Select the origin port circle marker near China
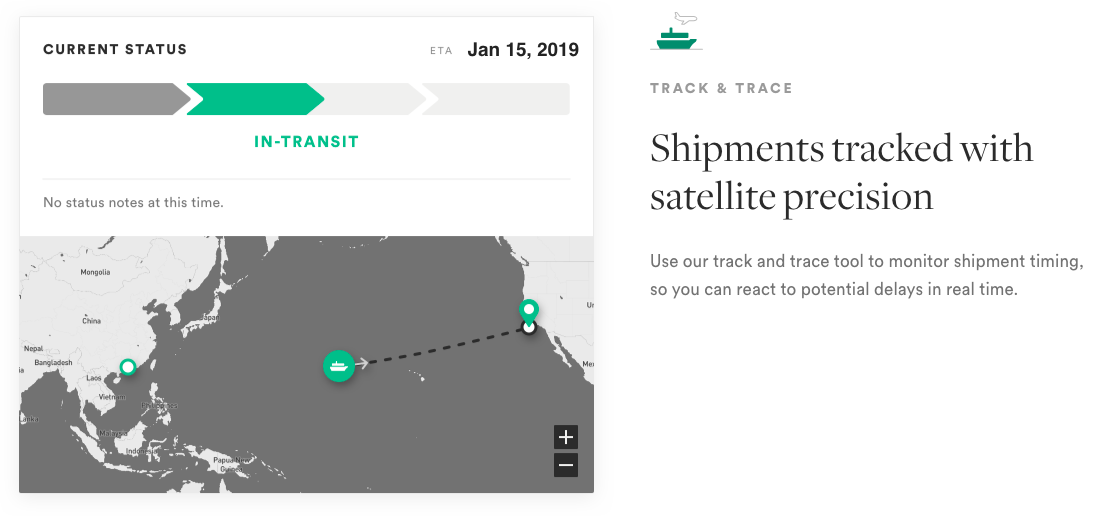Viewport: 1108px width, 516px height. (128, 367)
